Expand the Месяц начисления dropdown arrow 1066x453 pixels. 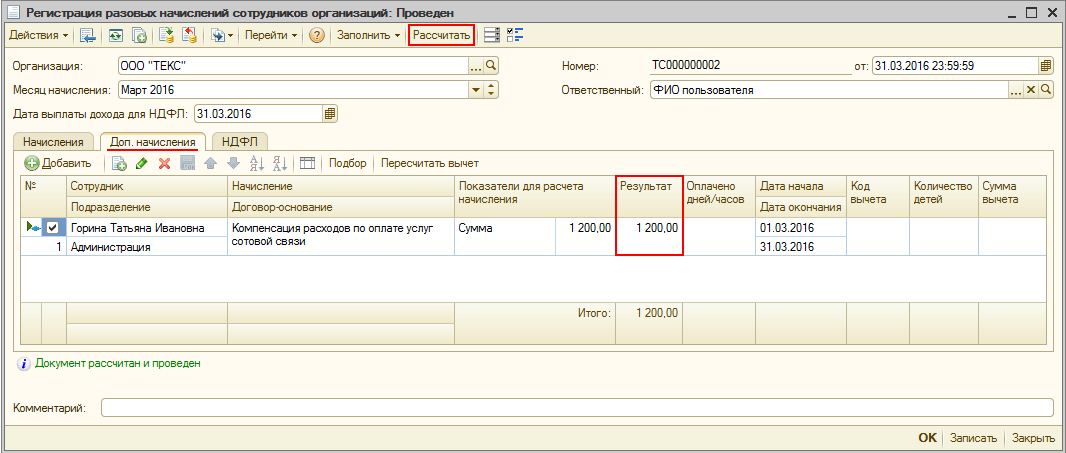(476, 90)
